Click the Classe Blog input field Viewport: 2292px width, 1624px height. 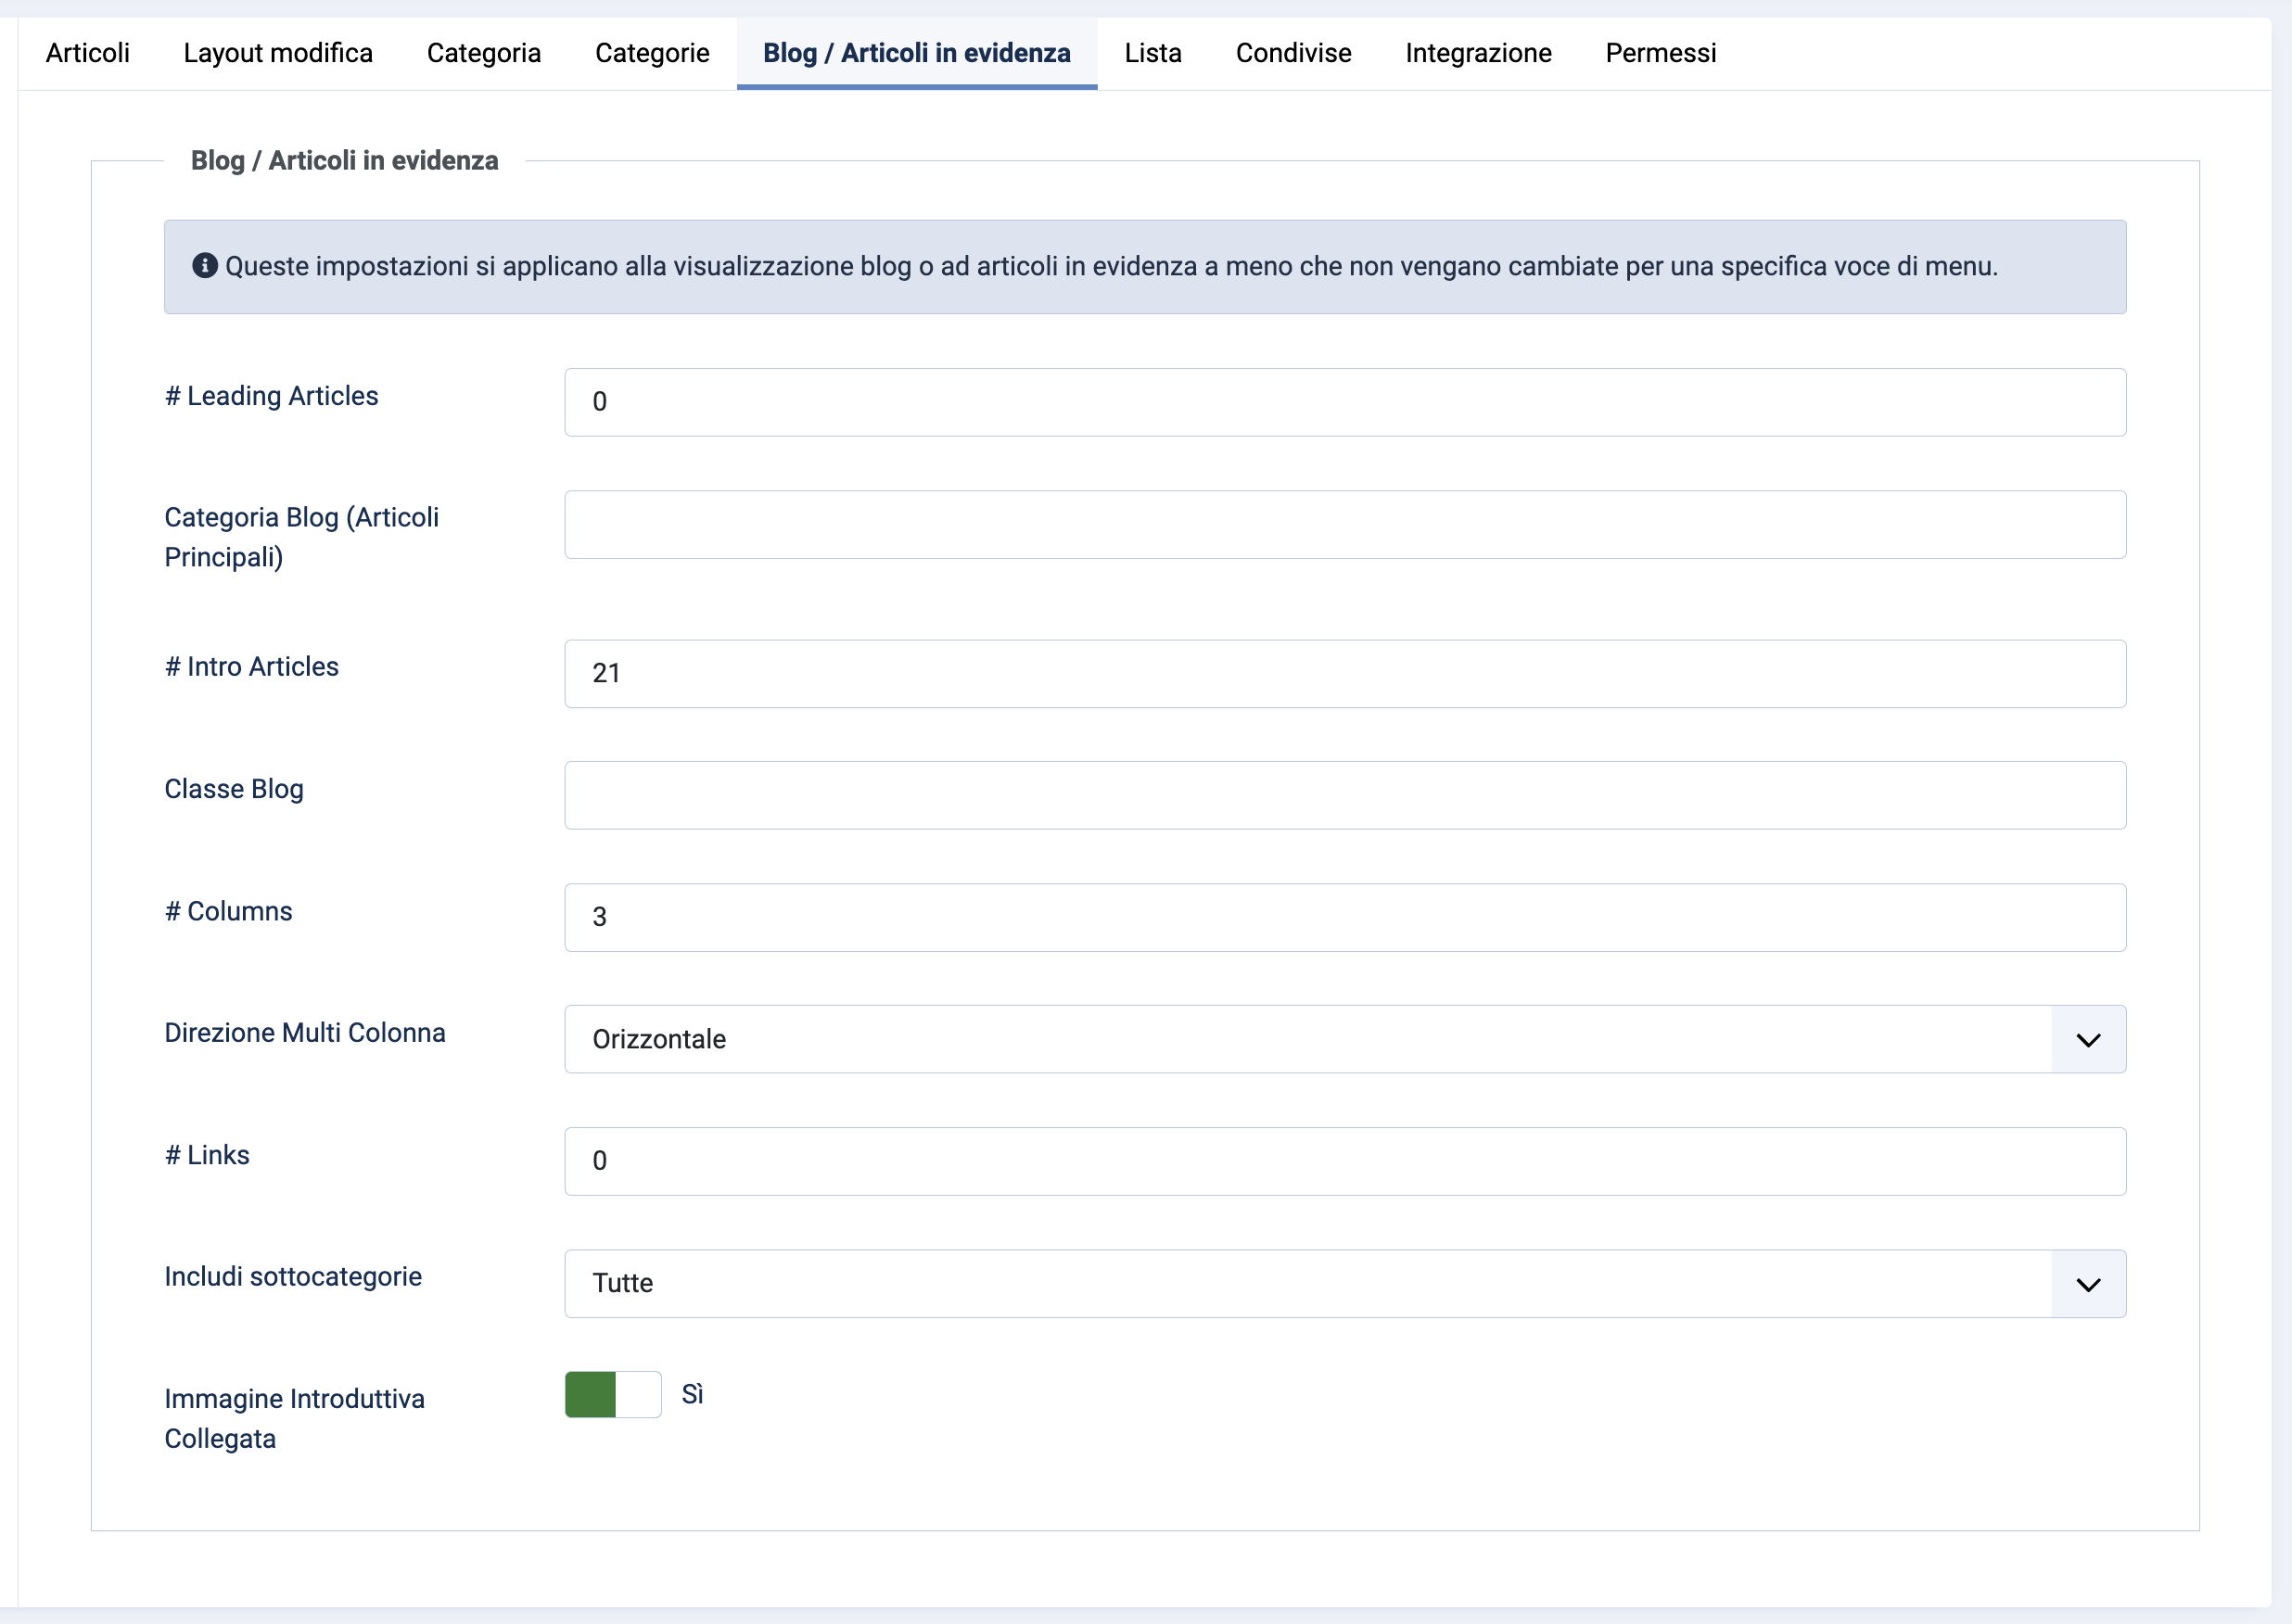tap(1345, 795)
